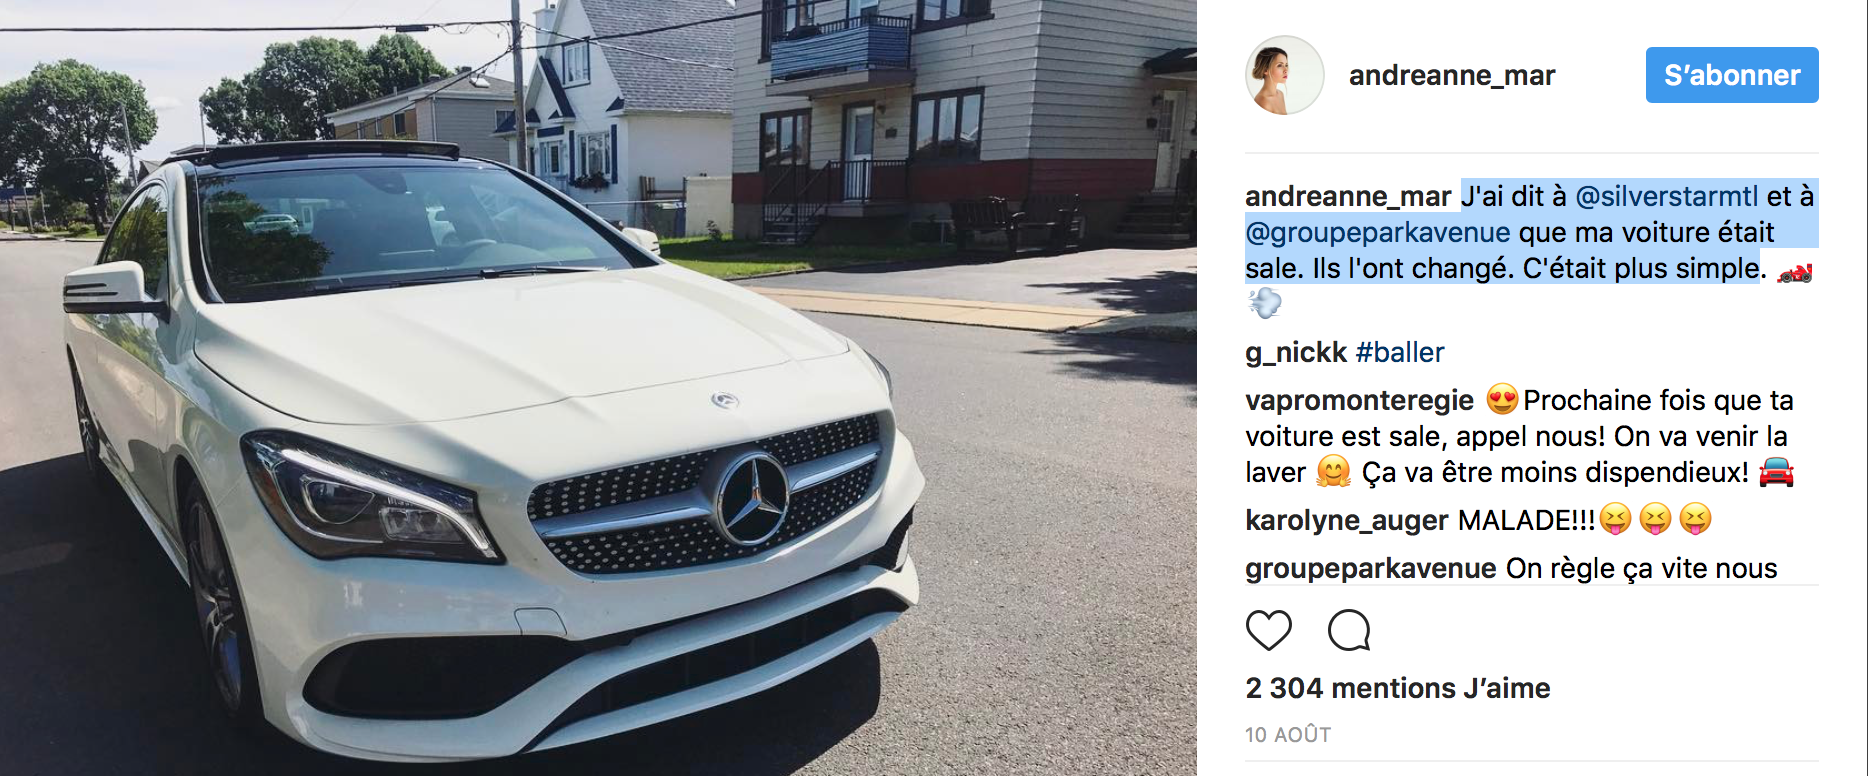Visit the vapromonteregie commenter profile
This screenshot has height=776, width=1868.
(1359, 401)
